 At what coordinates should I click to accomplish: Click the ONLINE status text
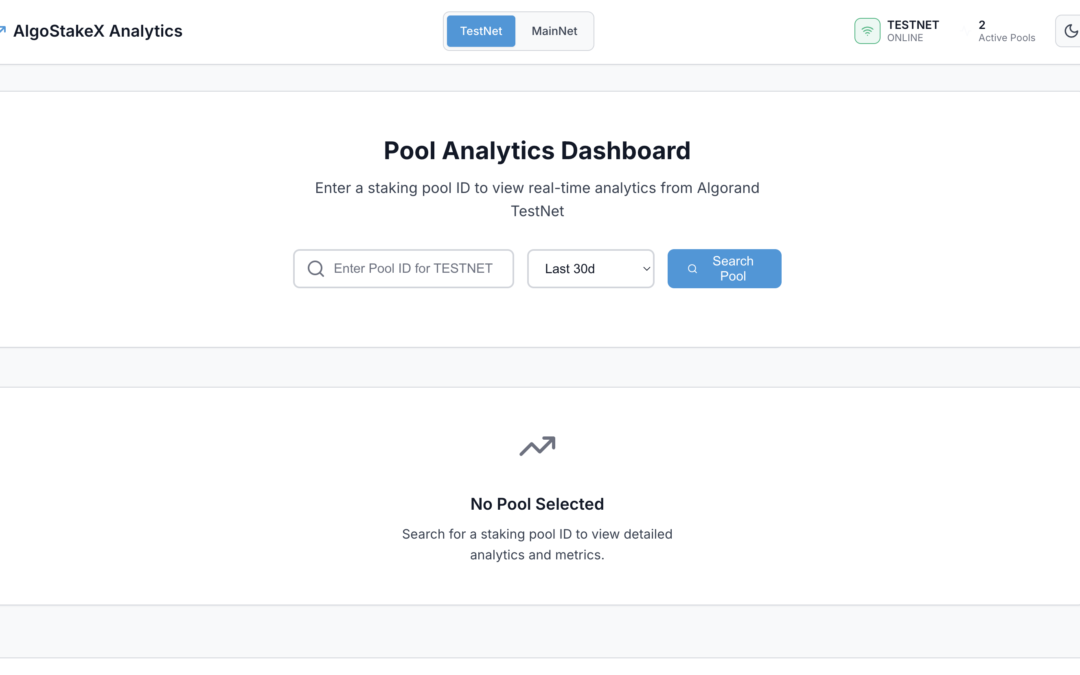[905, 38]
